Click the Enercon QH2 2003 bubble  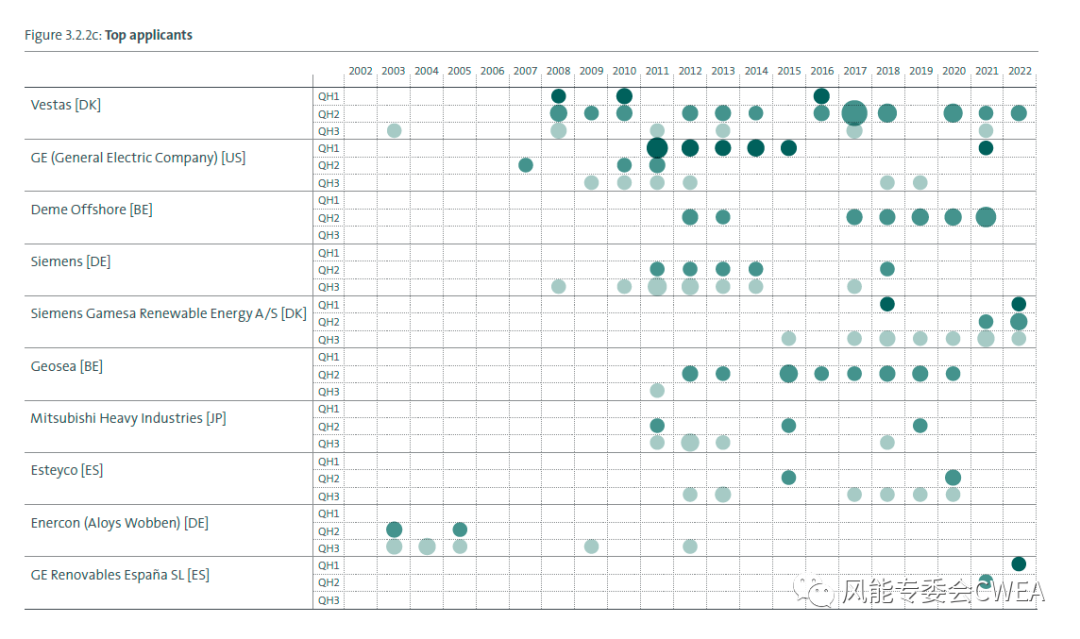[x=394, y=530]
